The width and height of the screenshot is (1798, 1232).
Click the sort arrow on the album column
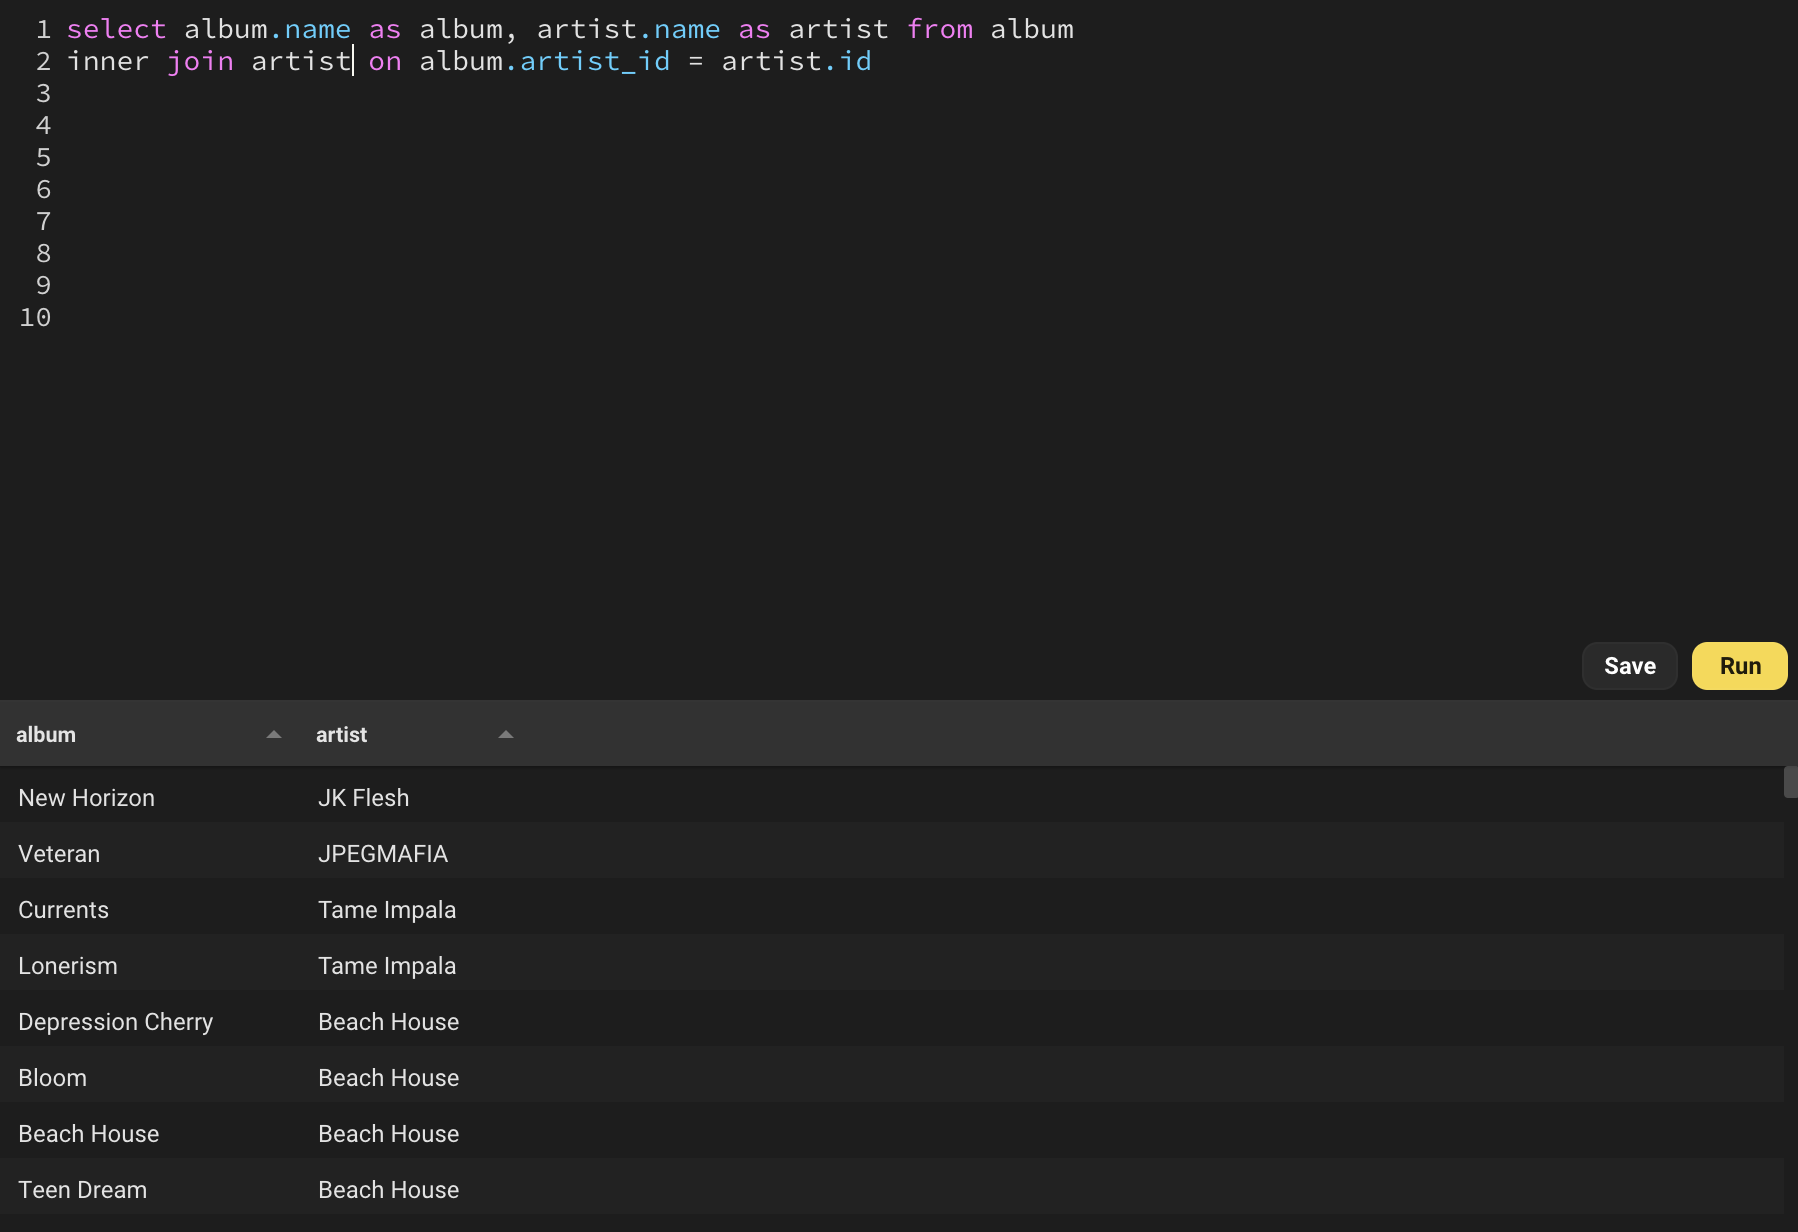(272, 735)
